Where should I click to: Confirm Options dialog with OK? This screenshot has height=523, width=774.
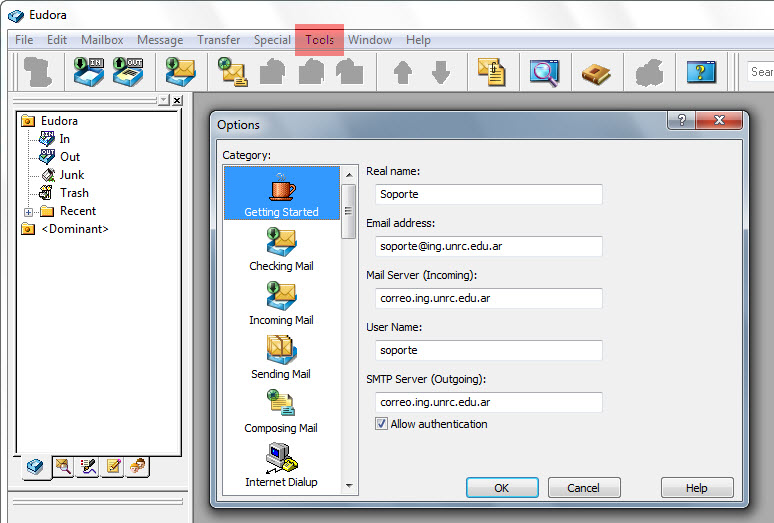[502, 488]
